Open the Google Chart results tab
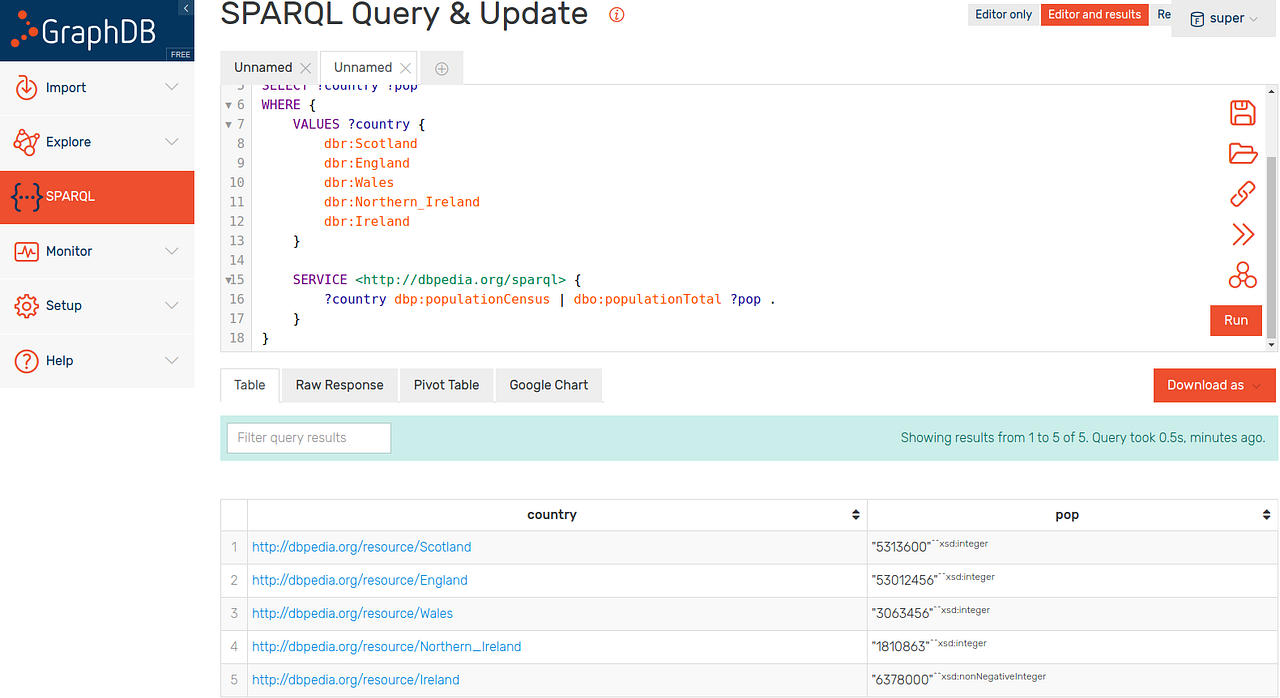This screenshot has height=698, width=1280. tap(548, 384)
